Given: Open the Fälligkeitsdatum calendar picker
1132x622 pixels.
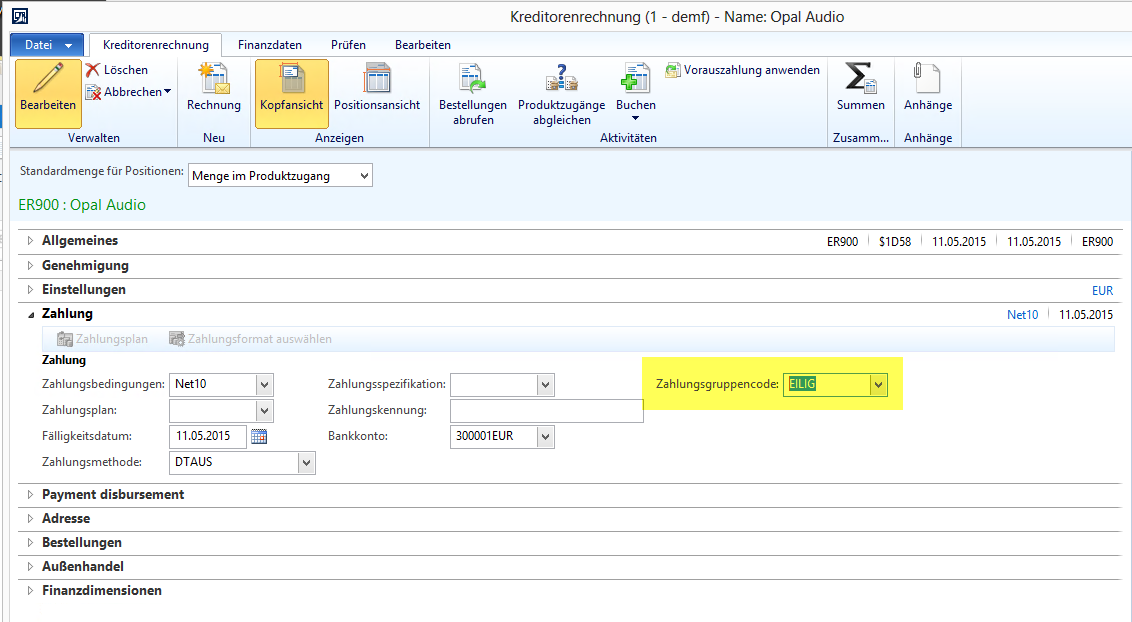Looking at the screenshot, I should (x=259, y=436).
